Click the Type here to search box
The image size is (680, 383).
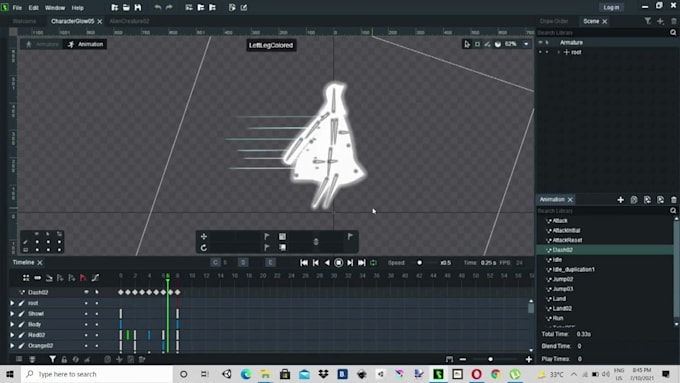coord(97,374)
